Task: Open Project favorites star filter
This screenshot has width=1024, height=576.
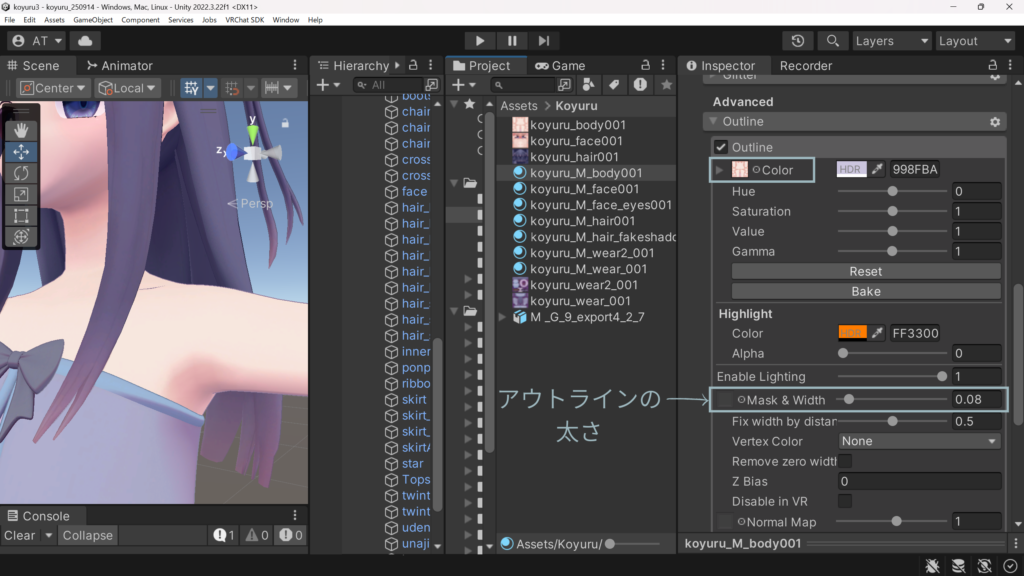Action: (x=666, y=85)
